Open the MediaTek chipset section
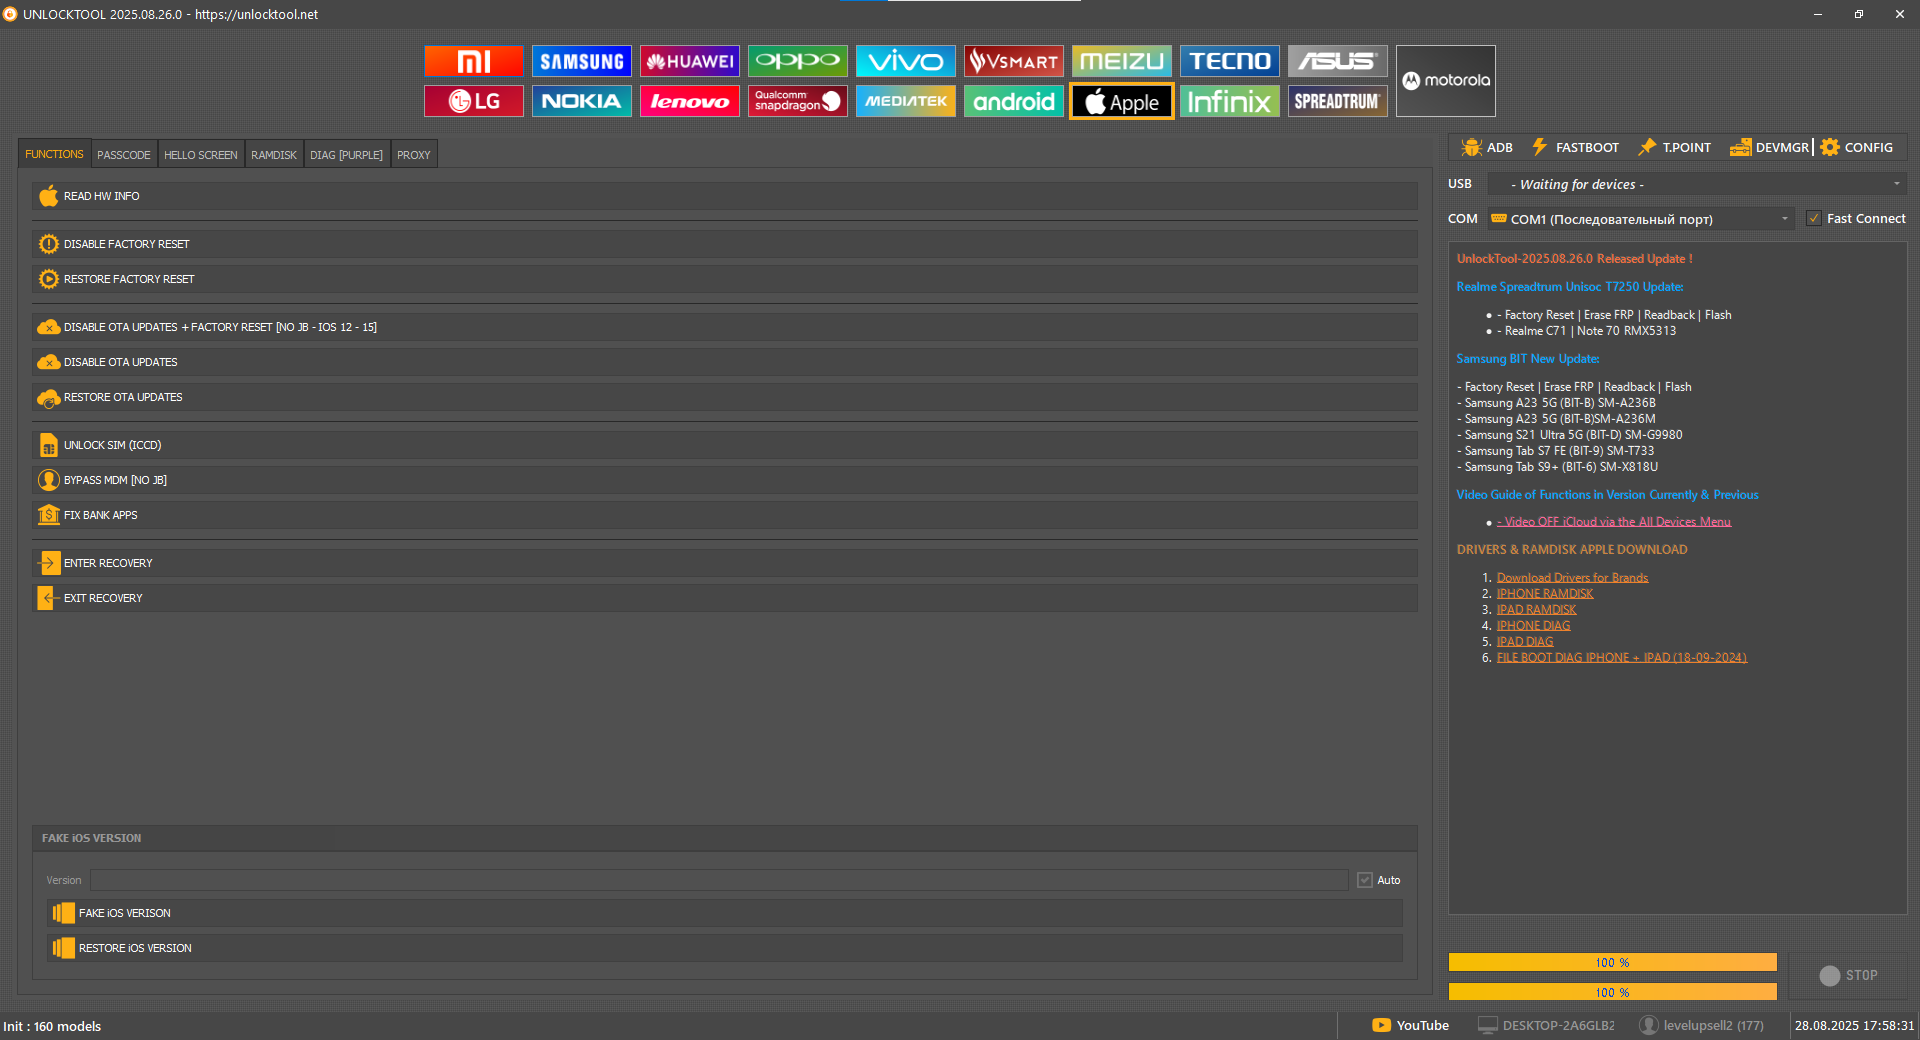This screenshot has width=1920, height=1040. [905, 101]
